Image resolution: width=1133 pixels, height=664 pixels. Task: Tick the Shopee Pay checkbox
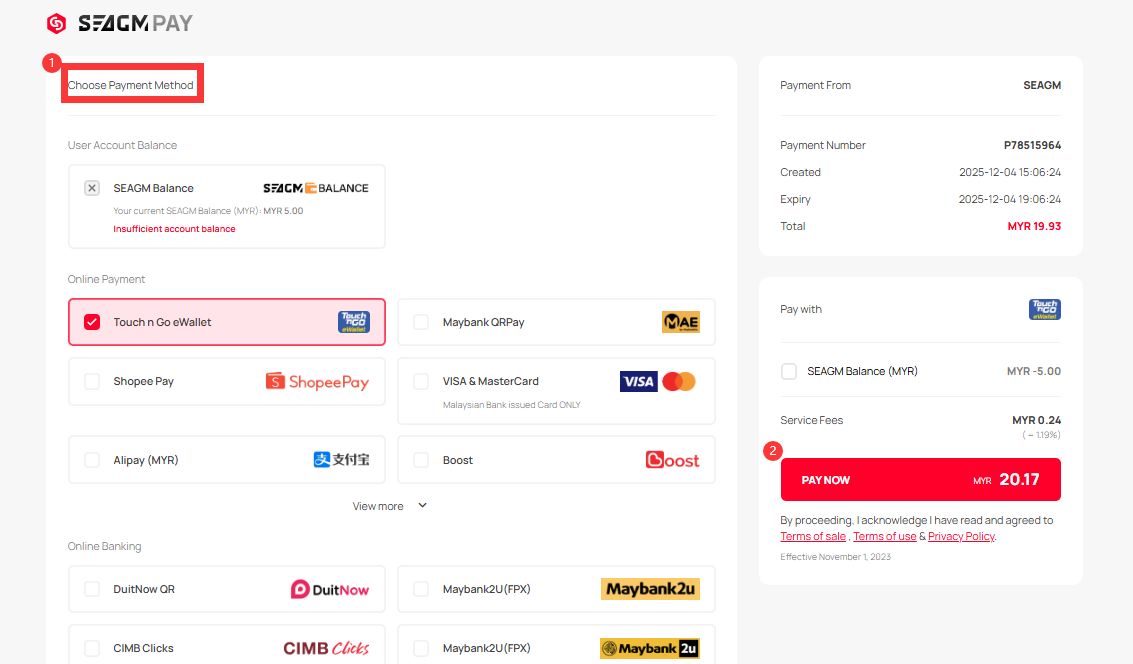(92, 381)
